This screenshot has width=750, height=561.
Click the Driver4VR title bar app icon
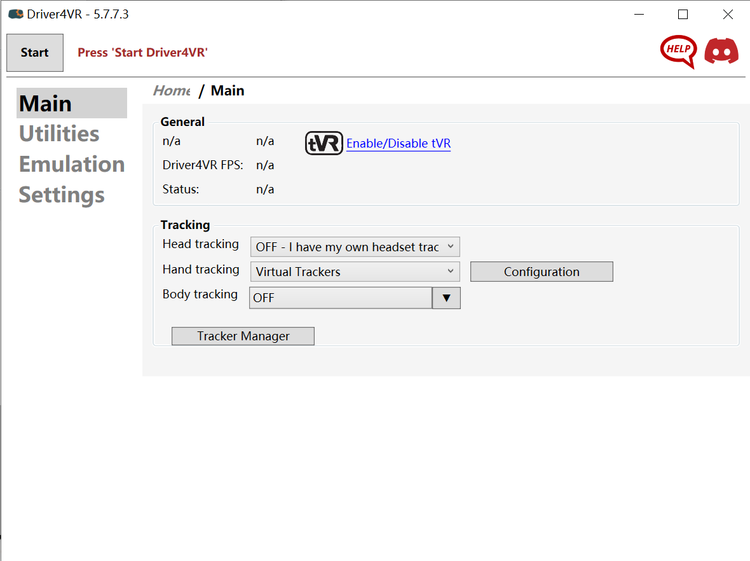16,14
